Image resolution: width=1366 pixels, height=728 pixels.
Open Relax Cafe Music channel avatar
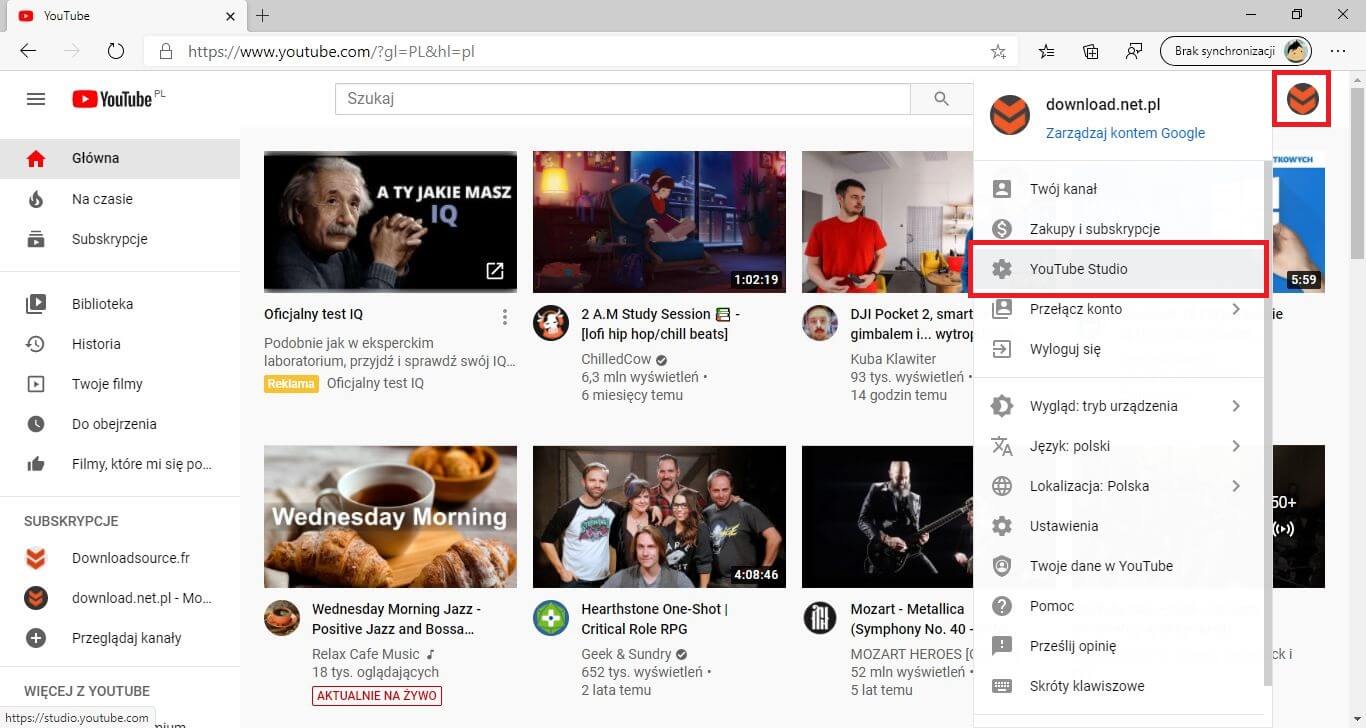(282, 618)
